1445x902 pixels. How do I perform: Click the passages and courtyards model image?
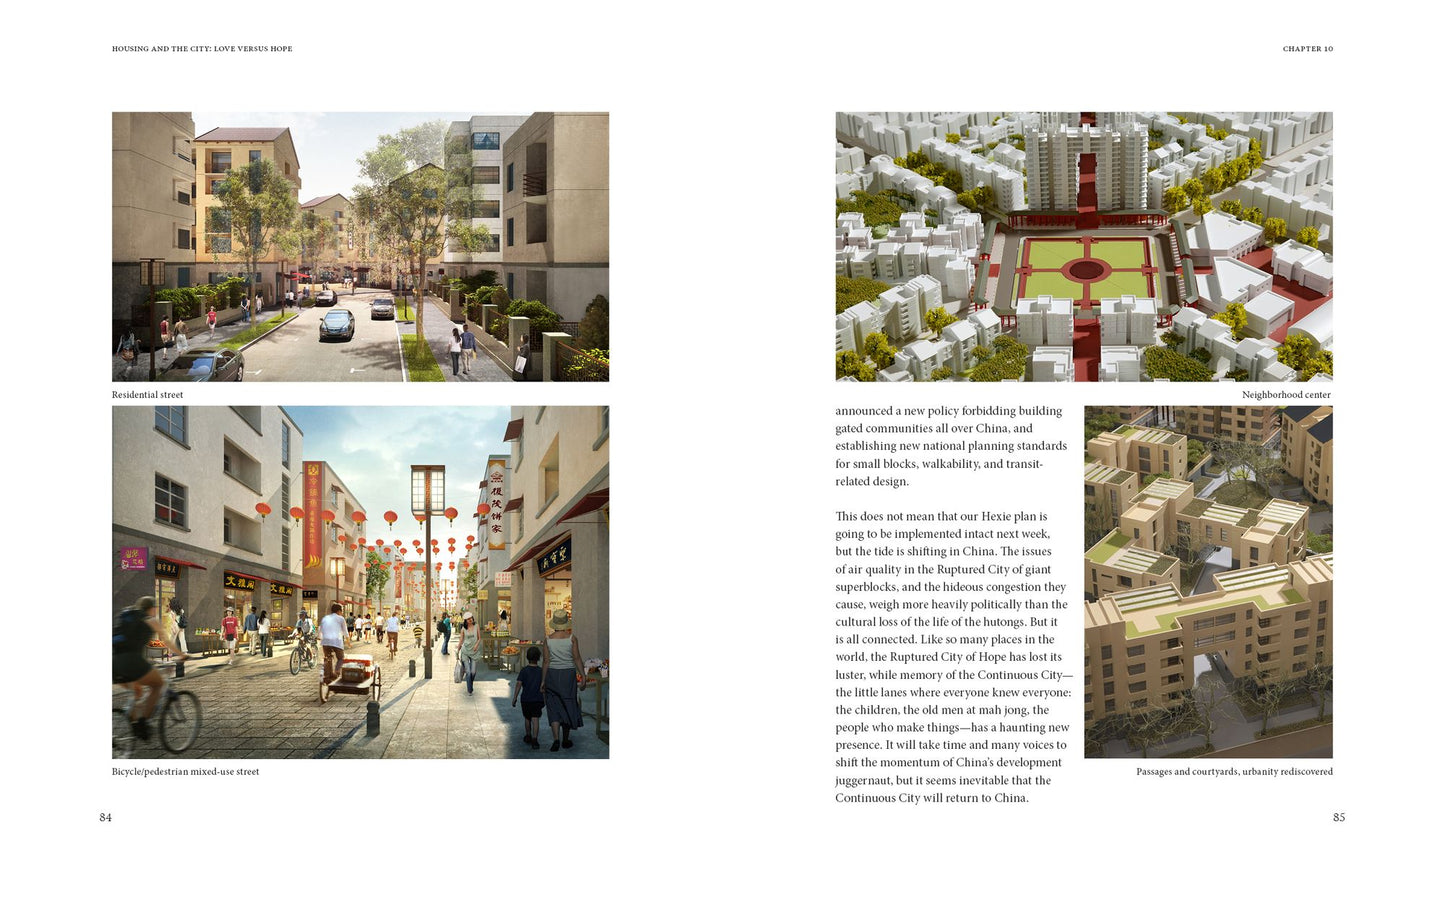pyautogui.click(x=1208, y=582)
